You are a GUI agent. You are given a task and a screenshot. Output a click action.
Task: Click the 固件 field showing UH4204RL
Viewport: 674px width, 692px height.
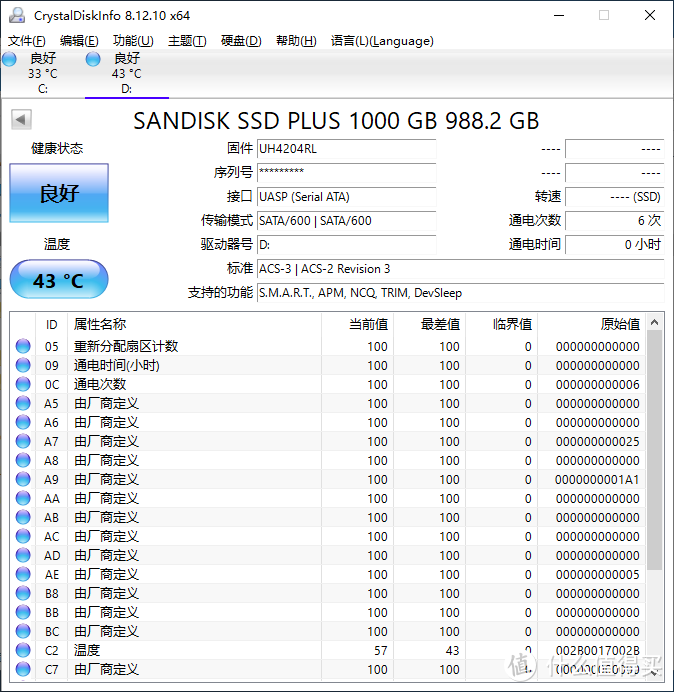click(346, 149)
